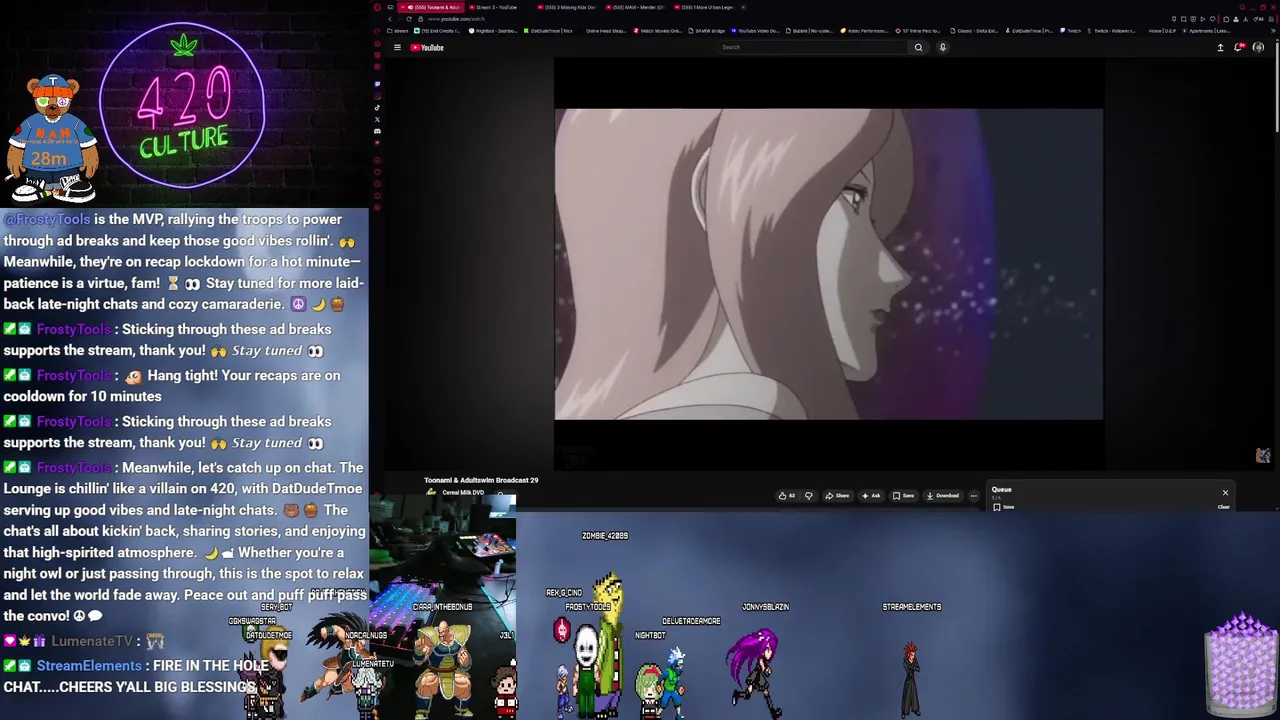
Task: Click StreamElements username in chat
Action: coord(89,665)
